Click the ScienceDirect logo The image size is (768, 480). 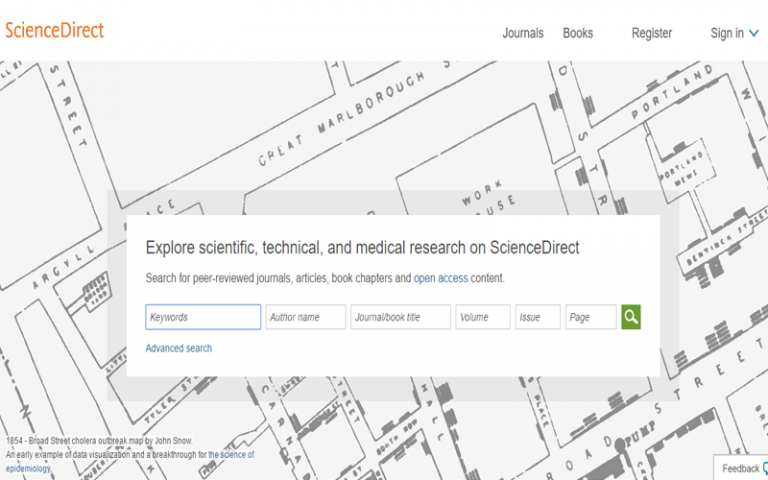54,30
